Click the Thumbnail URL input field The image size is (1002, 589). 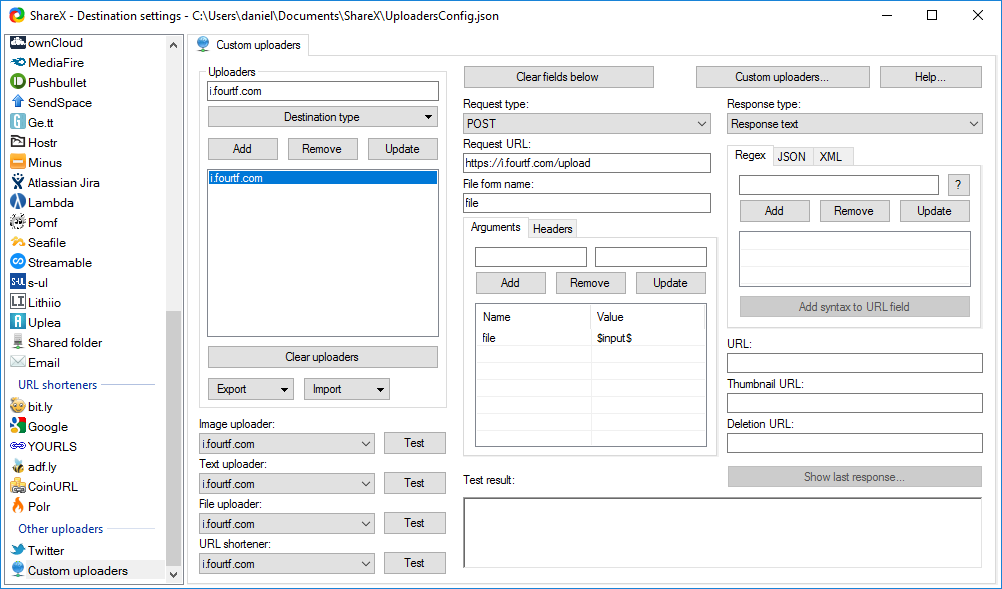[x=854, y=403]
